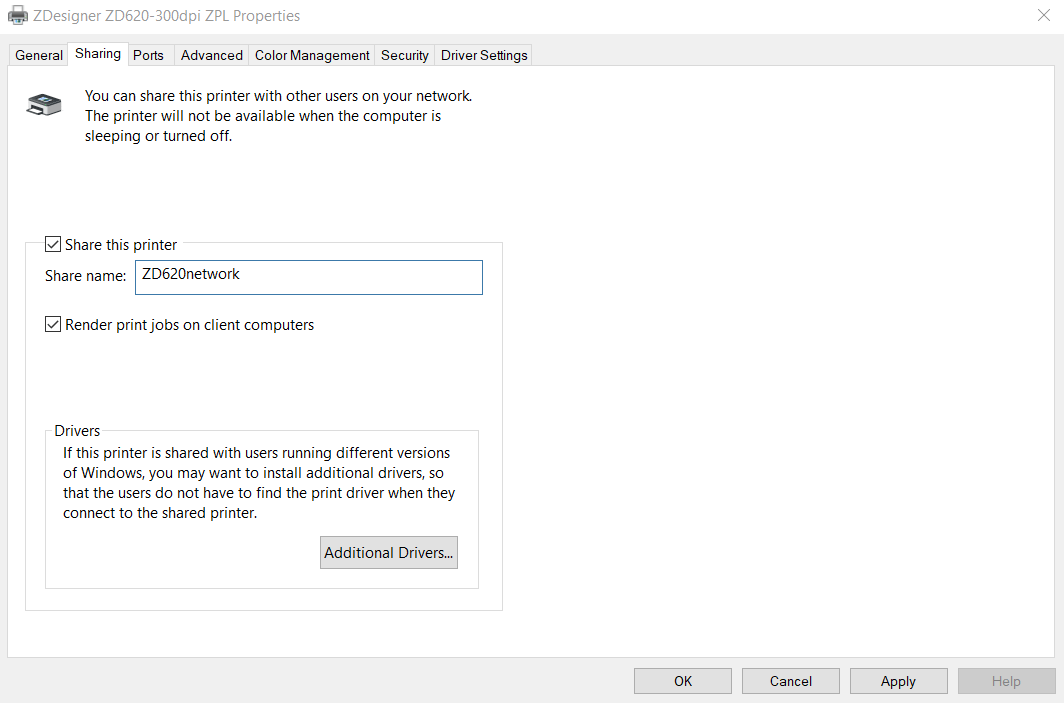
Task: Open the Ports tab
Action: coord(149,55)
